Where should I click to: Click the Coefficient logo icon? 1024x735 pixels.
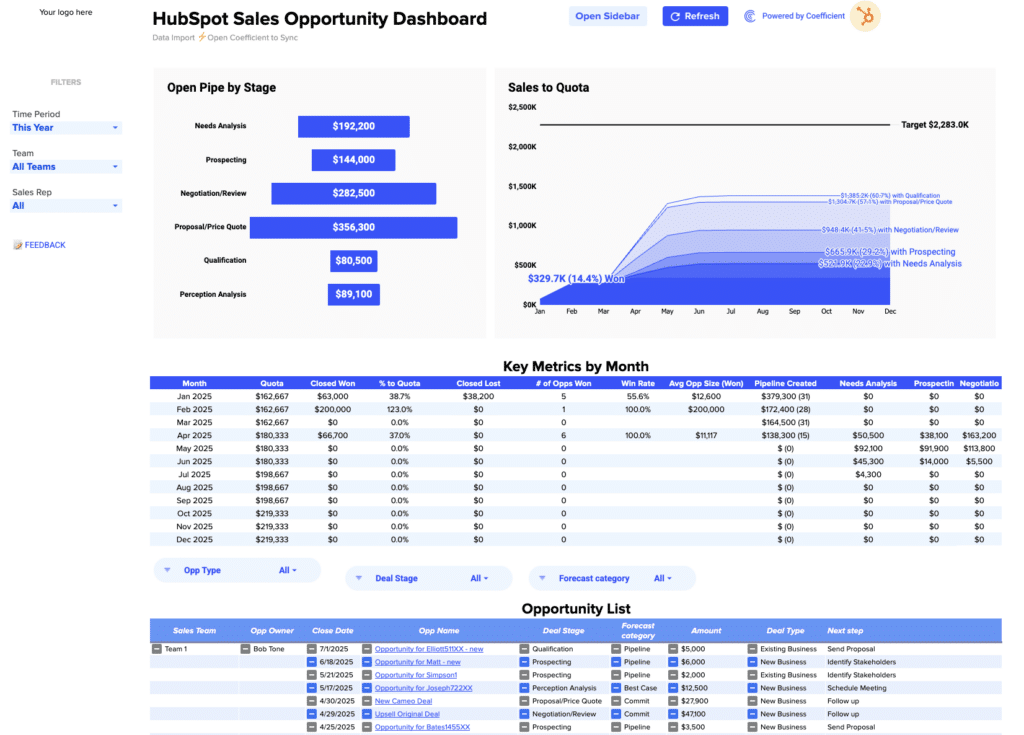click(750, 17)
